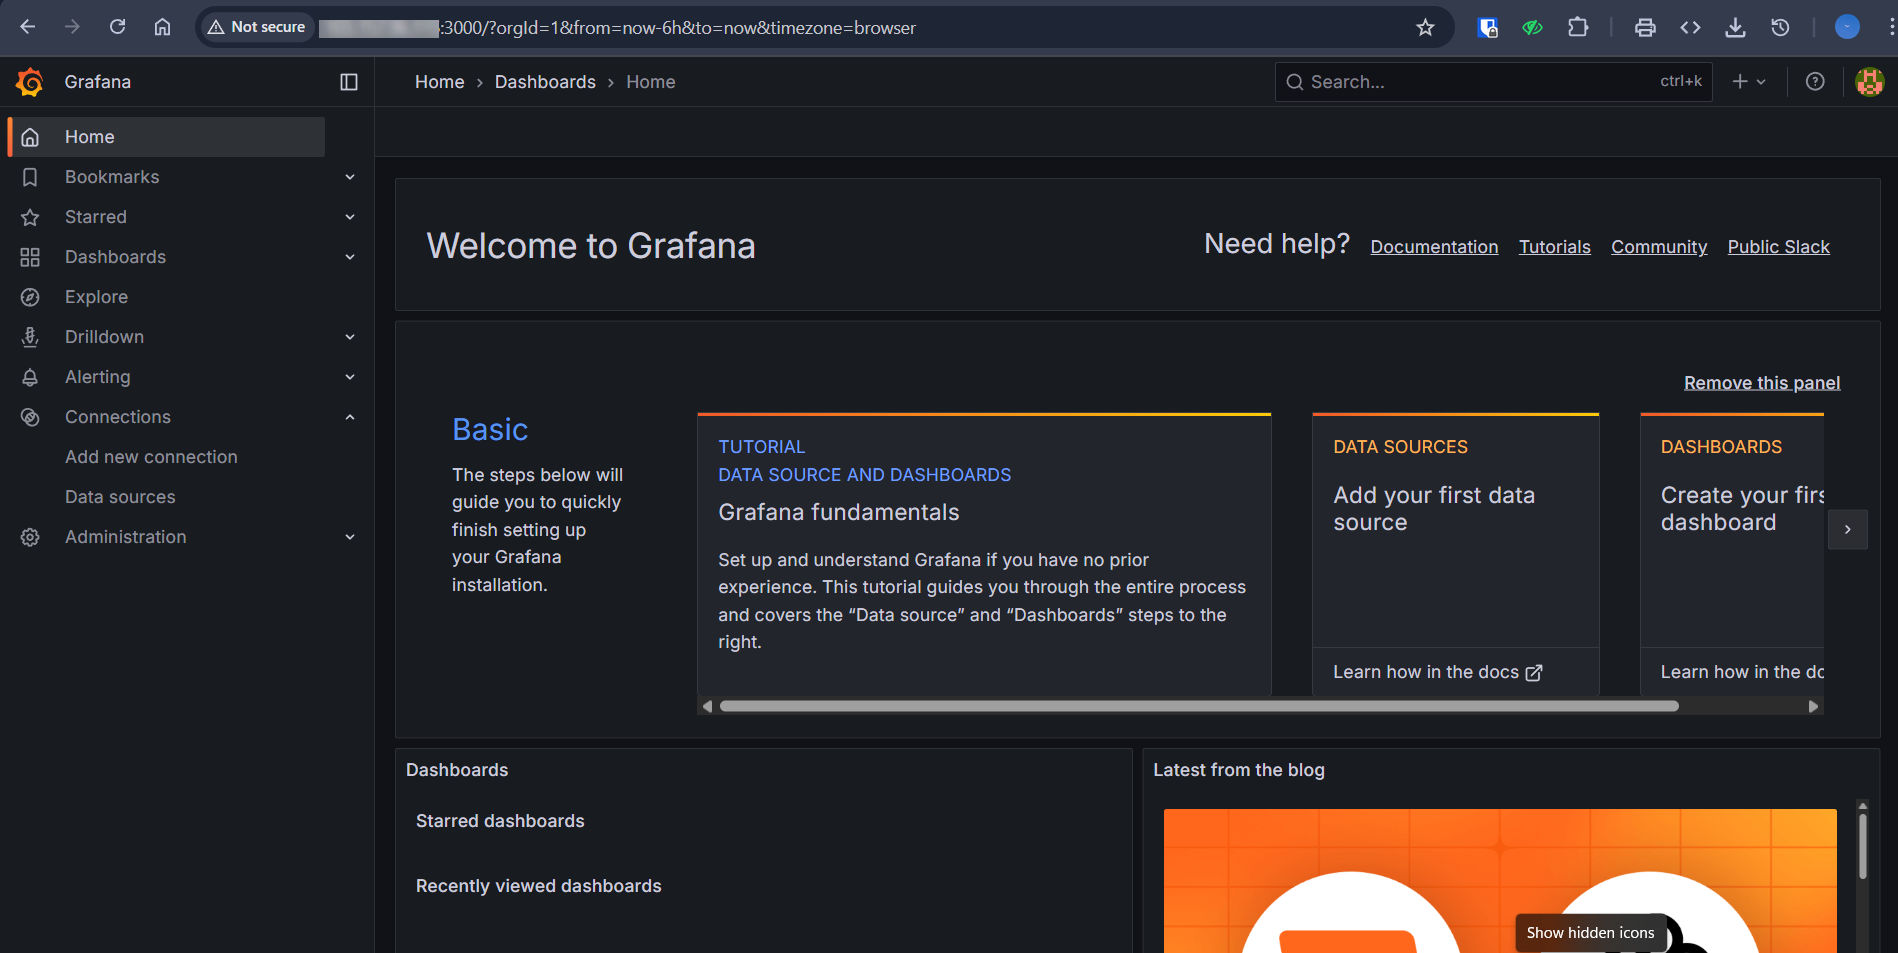The width and height of the screenshot is (1898, 953).
Task: Open Create your first dashboard card
Action: tap(1732, 554)
